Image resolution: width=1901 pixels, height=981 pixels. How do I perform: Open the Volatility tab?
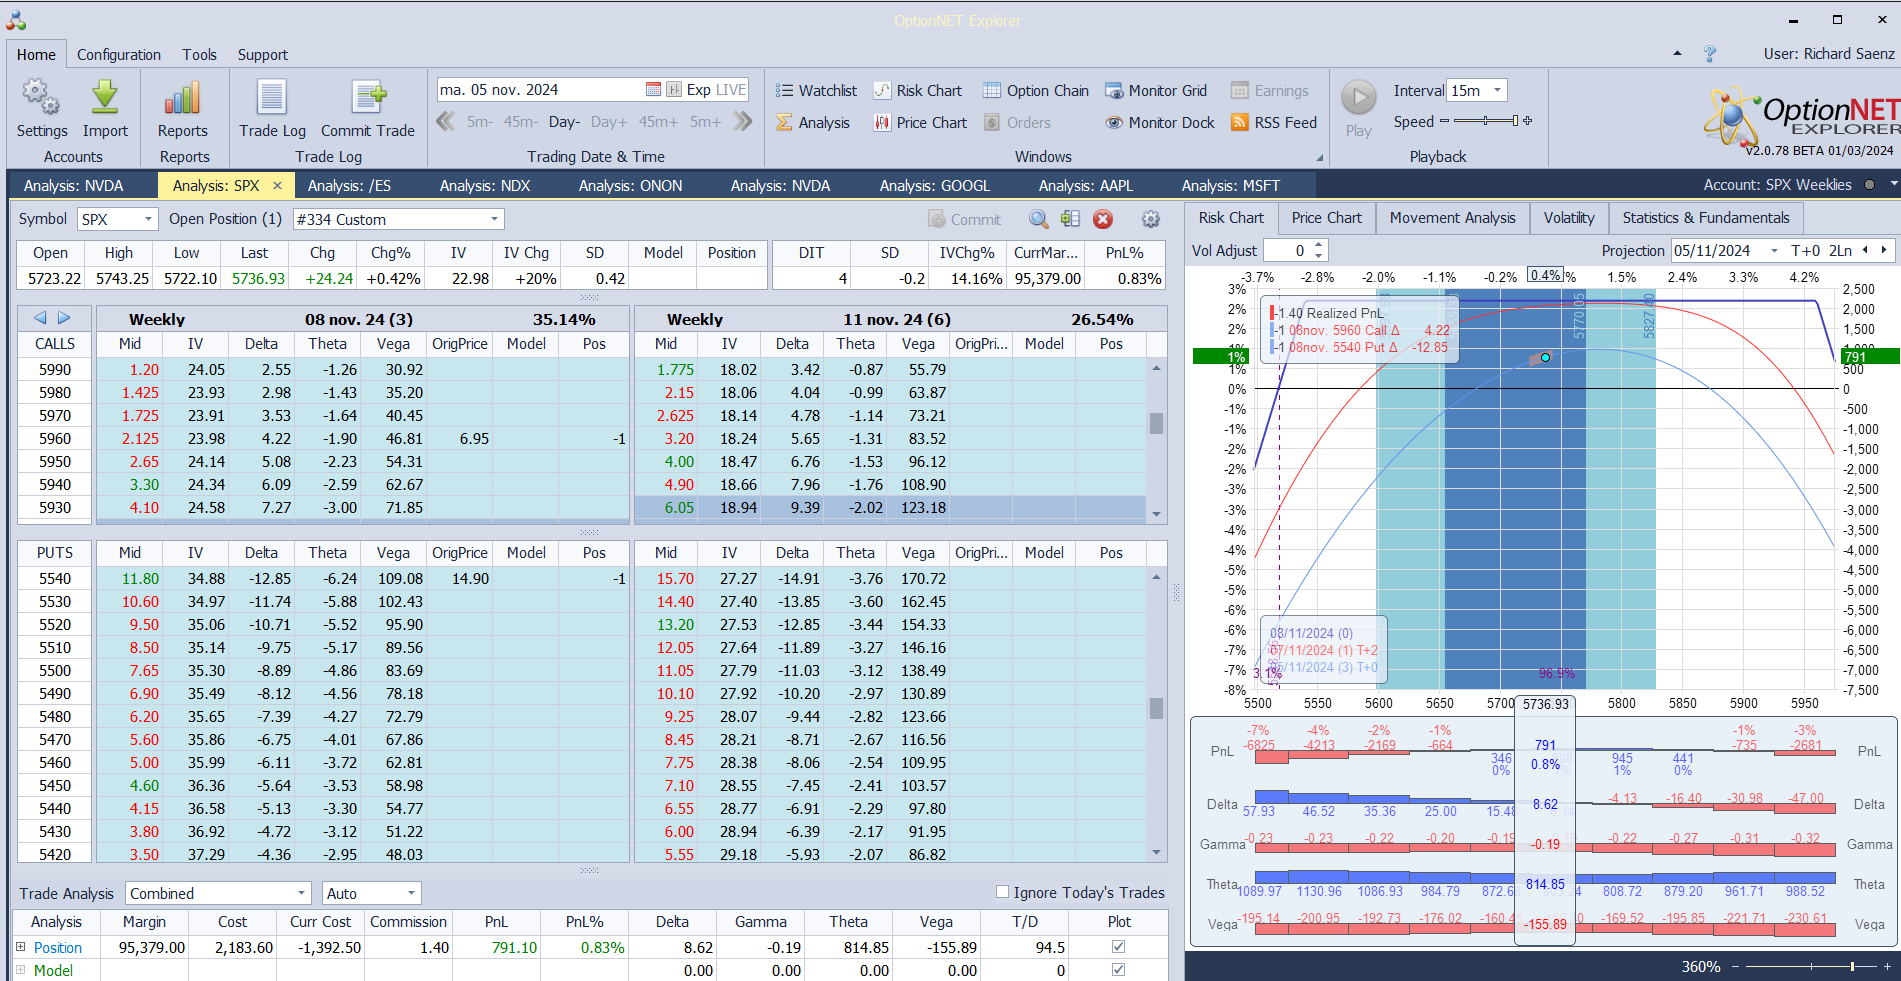click(1568, 218)
